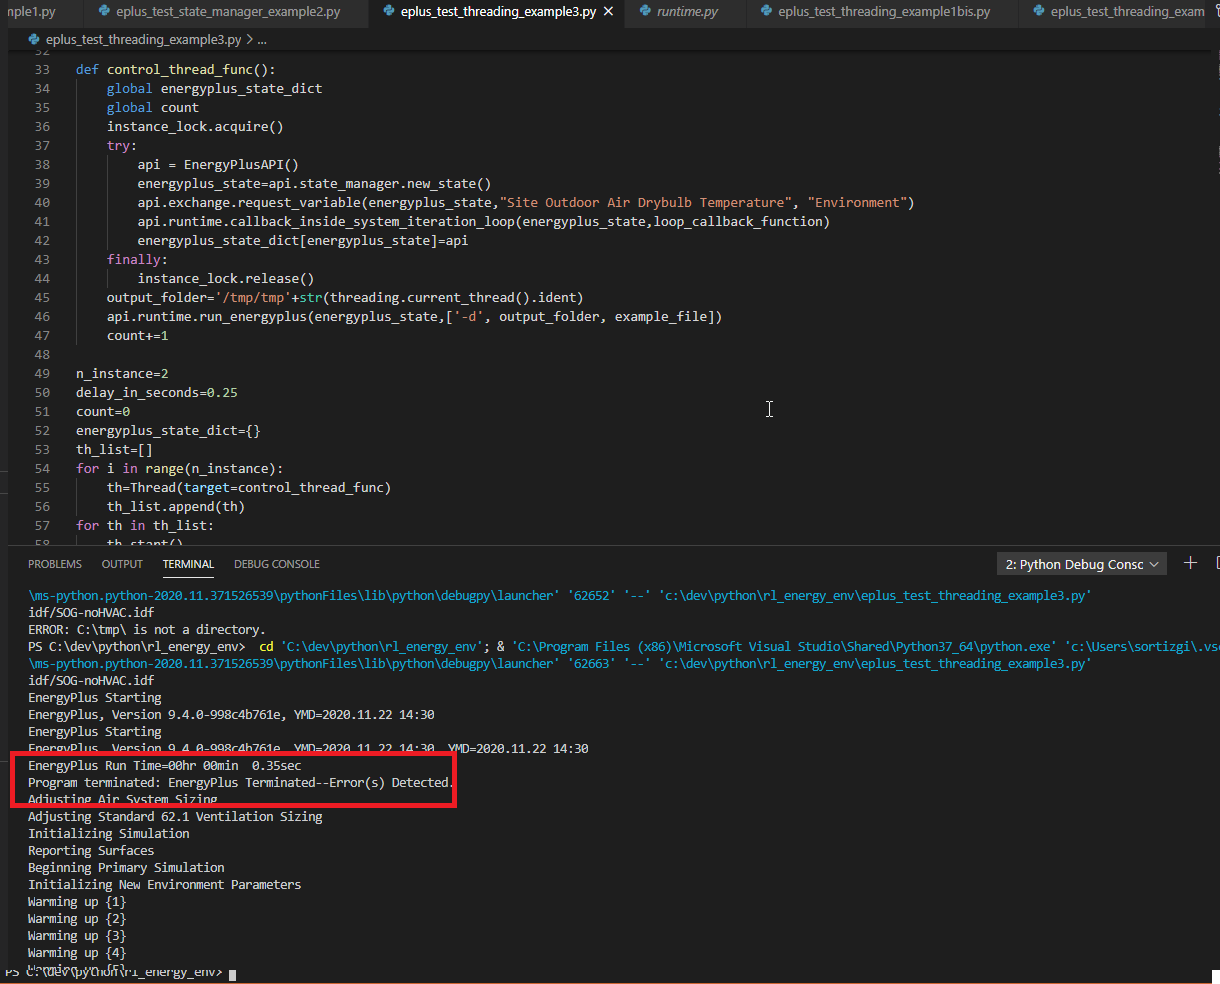Click 'Adjusting Standard 62.1 Ventilation Sizing' terminal line
This screenshot has height=984, width=1220.
click(x=175, y=817)
